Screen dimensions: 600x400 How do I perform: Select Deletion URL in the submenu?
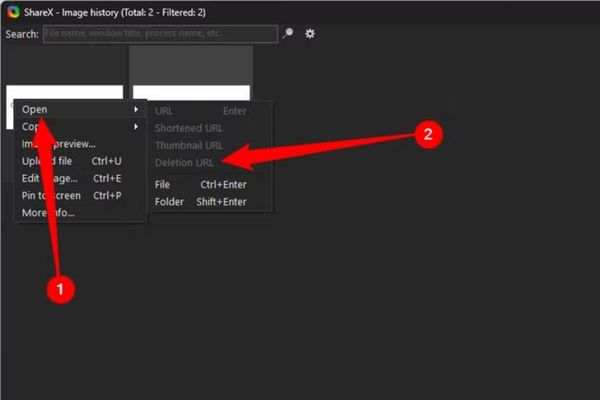pyautogui.click(x=210, y=163)
